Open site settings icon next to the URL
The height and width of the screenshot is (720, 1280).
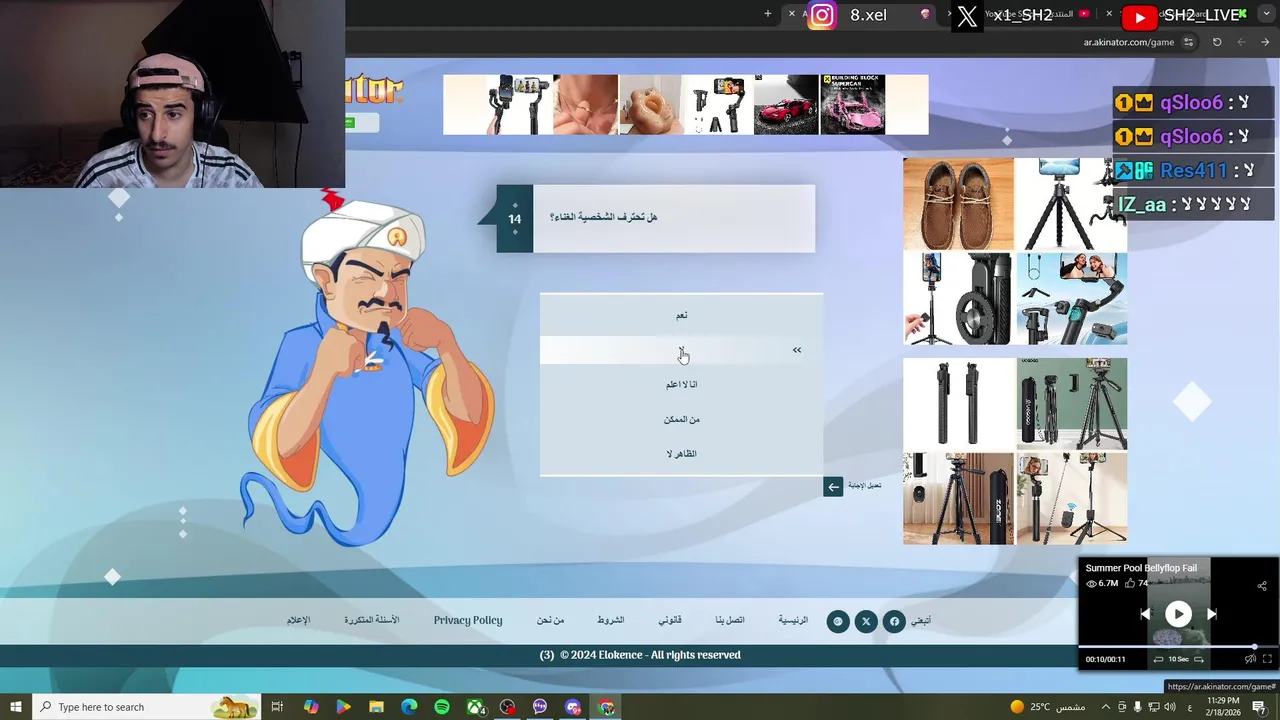pyautogui.click(x=1188, y=42)
